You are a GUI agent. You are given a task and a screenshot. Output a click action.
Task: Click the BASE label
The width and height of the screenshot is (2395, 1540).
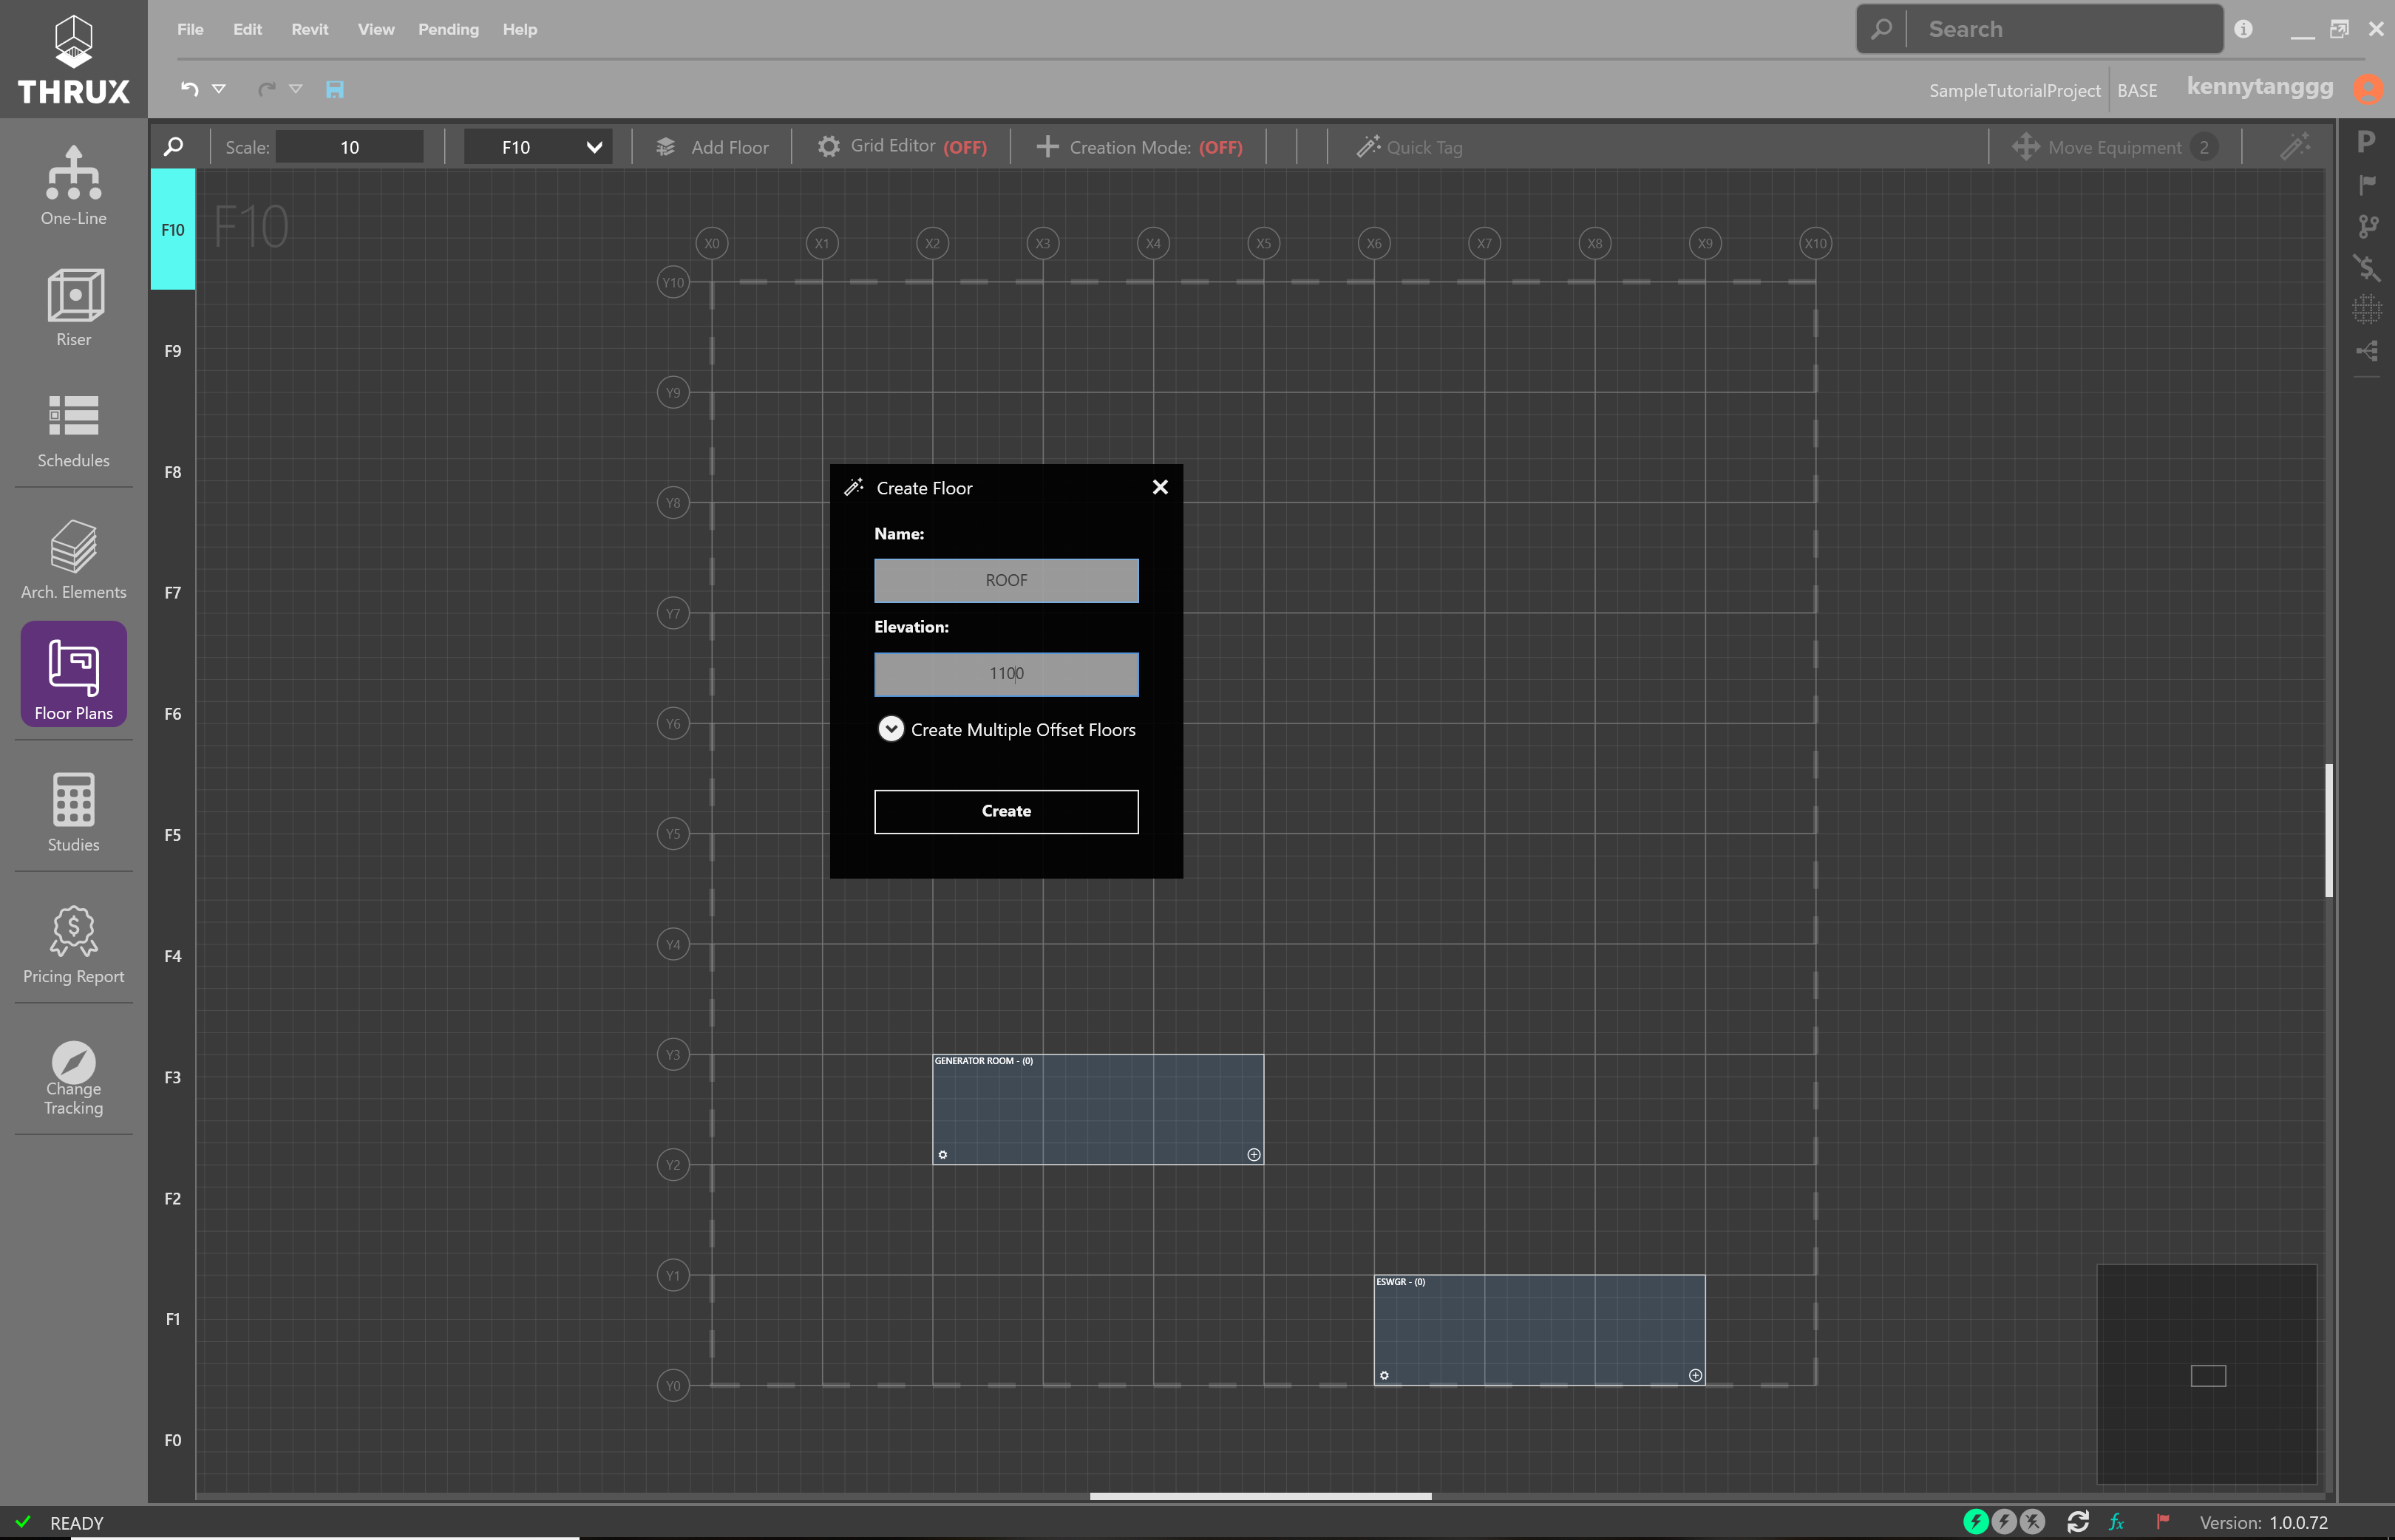(x=2137, y=90)
